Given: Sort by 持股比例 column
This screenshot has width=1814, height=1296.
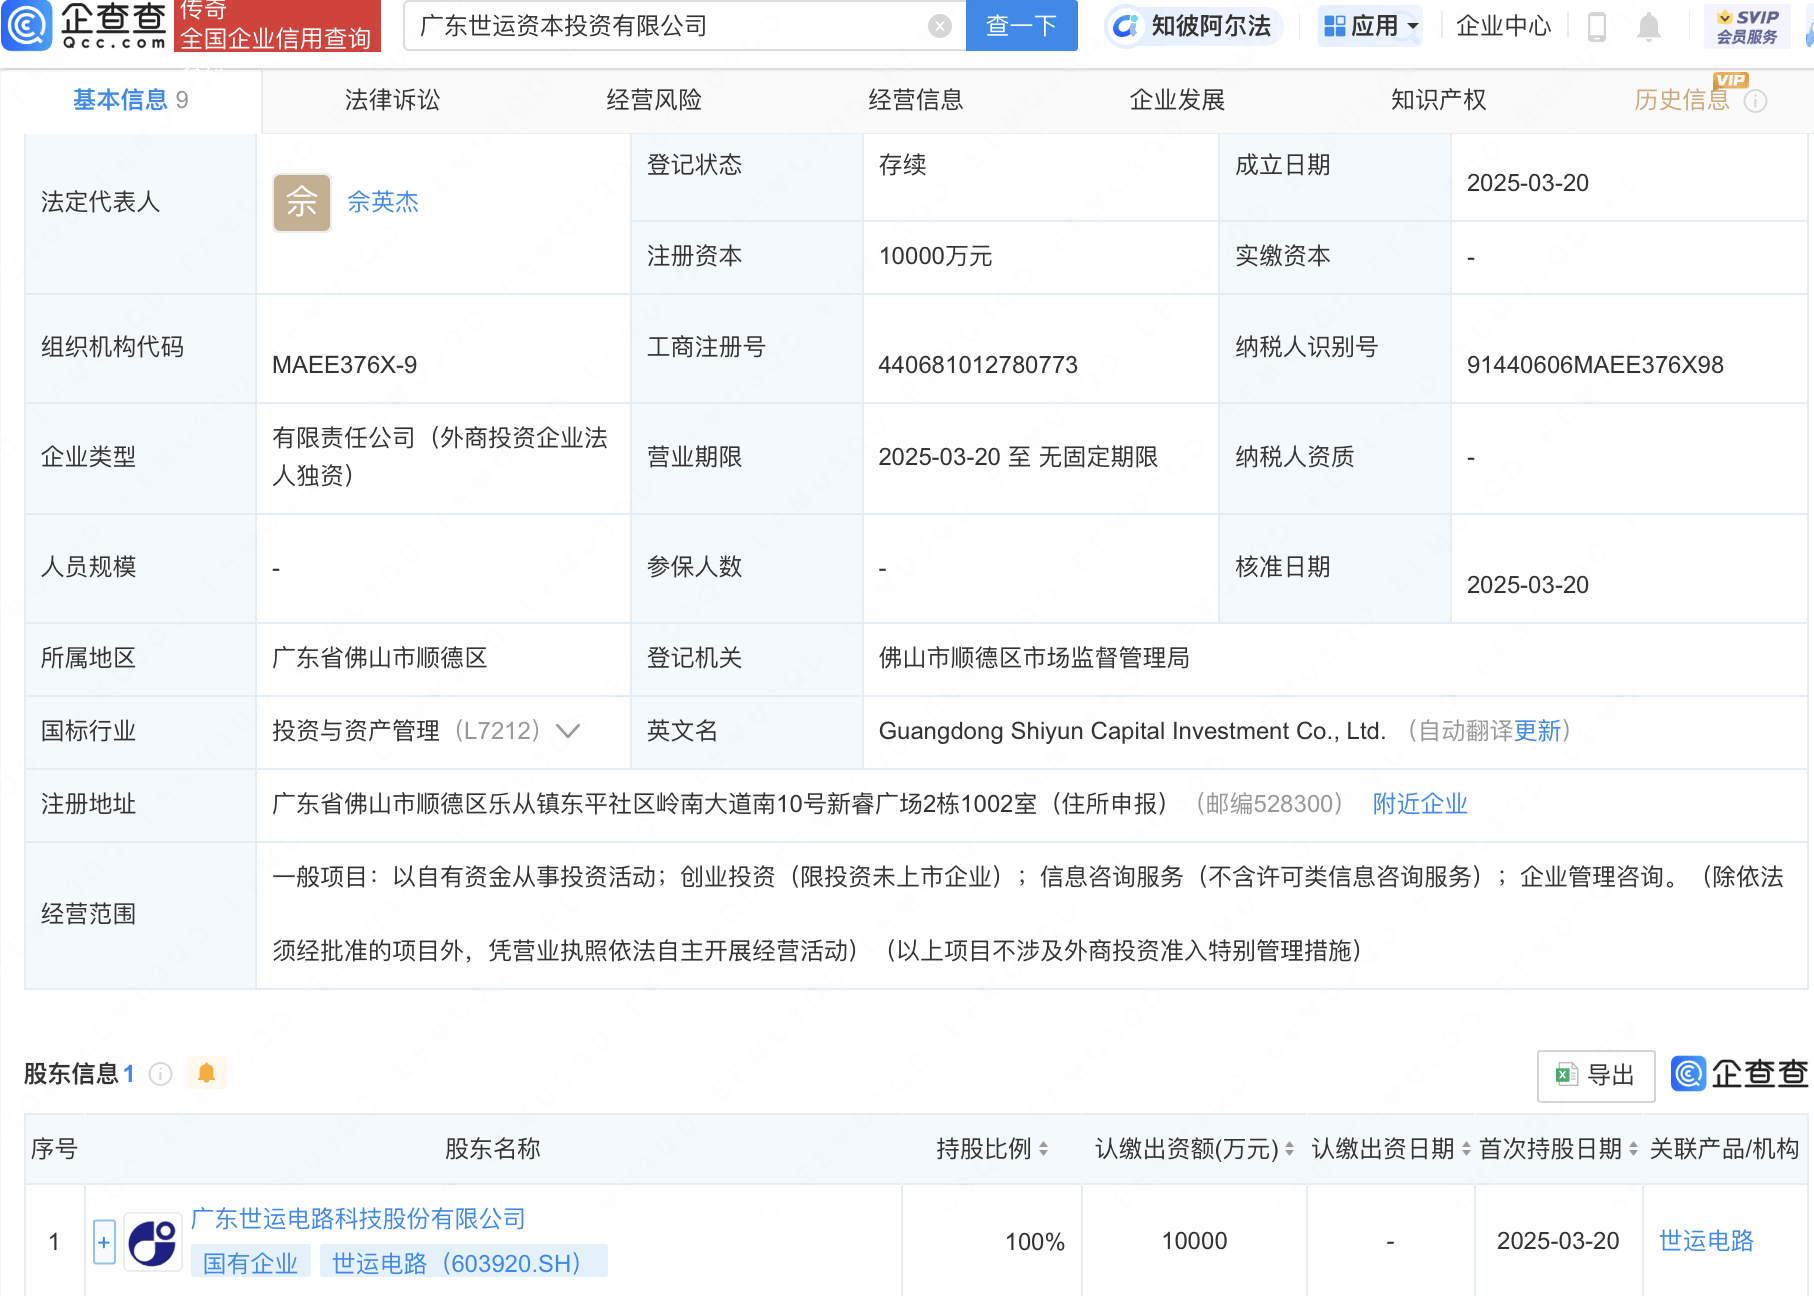Looking at the screenshot, I should point(1043,1149).
